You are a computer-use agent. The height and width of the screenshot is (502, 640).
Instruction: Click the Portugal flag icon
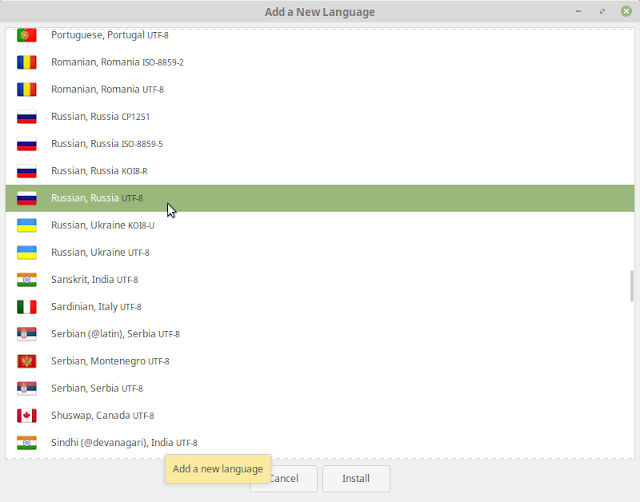27,35
